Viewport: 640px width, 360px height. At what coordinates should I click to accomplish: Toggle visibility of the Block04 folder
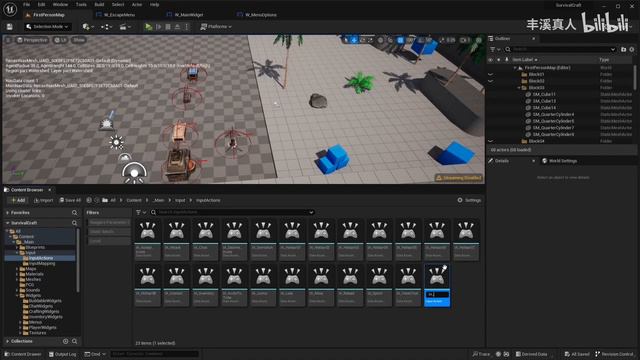491,141
